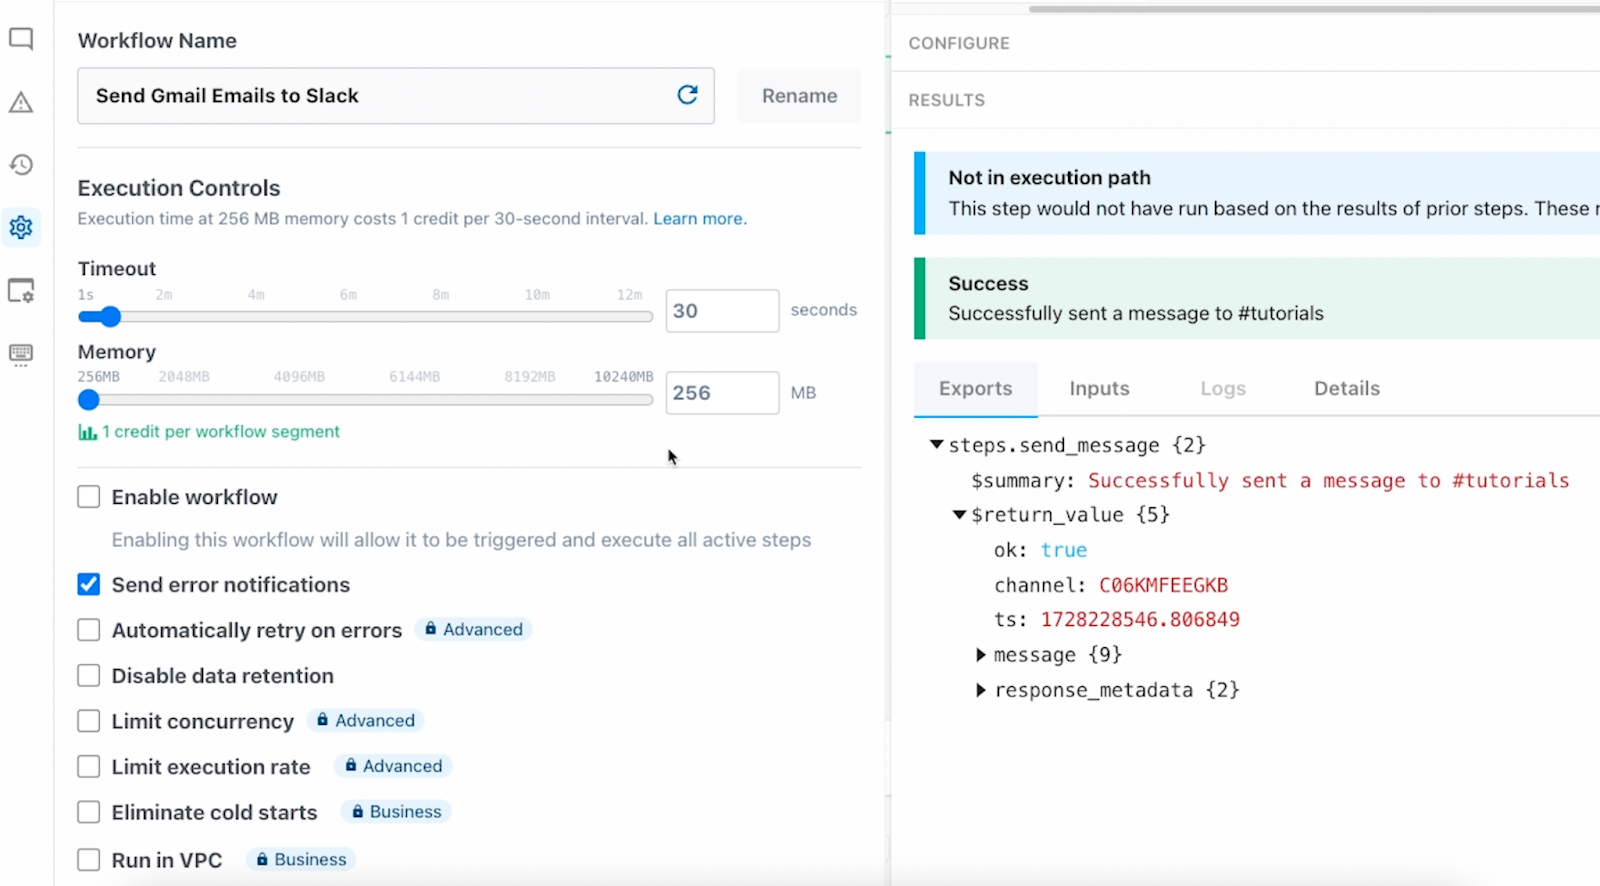
Task: Click 1 credit per workflow segment link
Action: [x=220, y=432]
